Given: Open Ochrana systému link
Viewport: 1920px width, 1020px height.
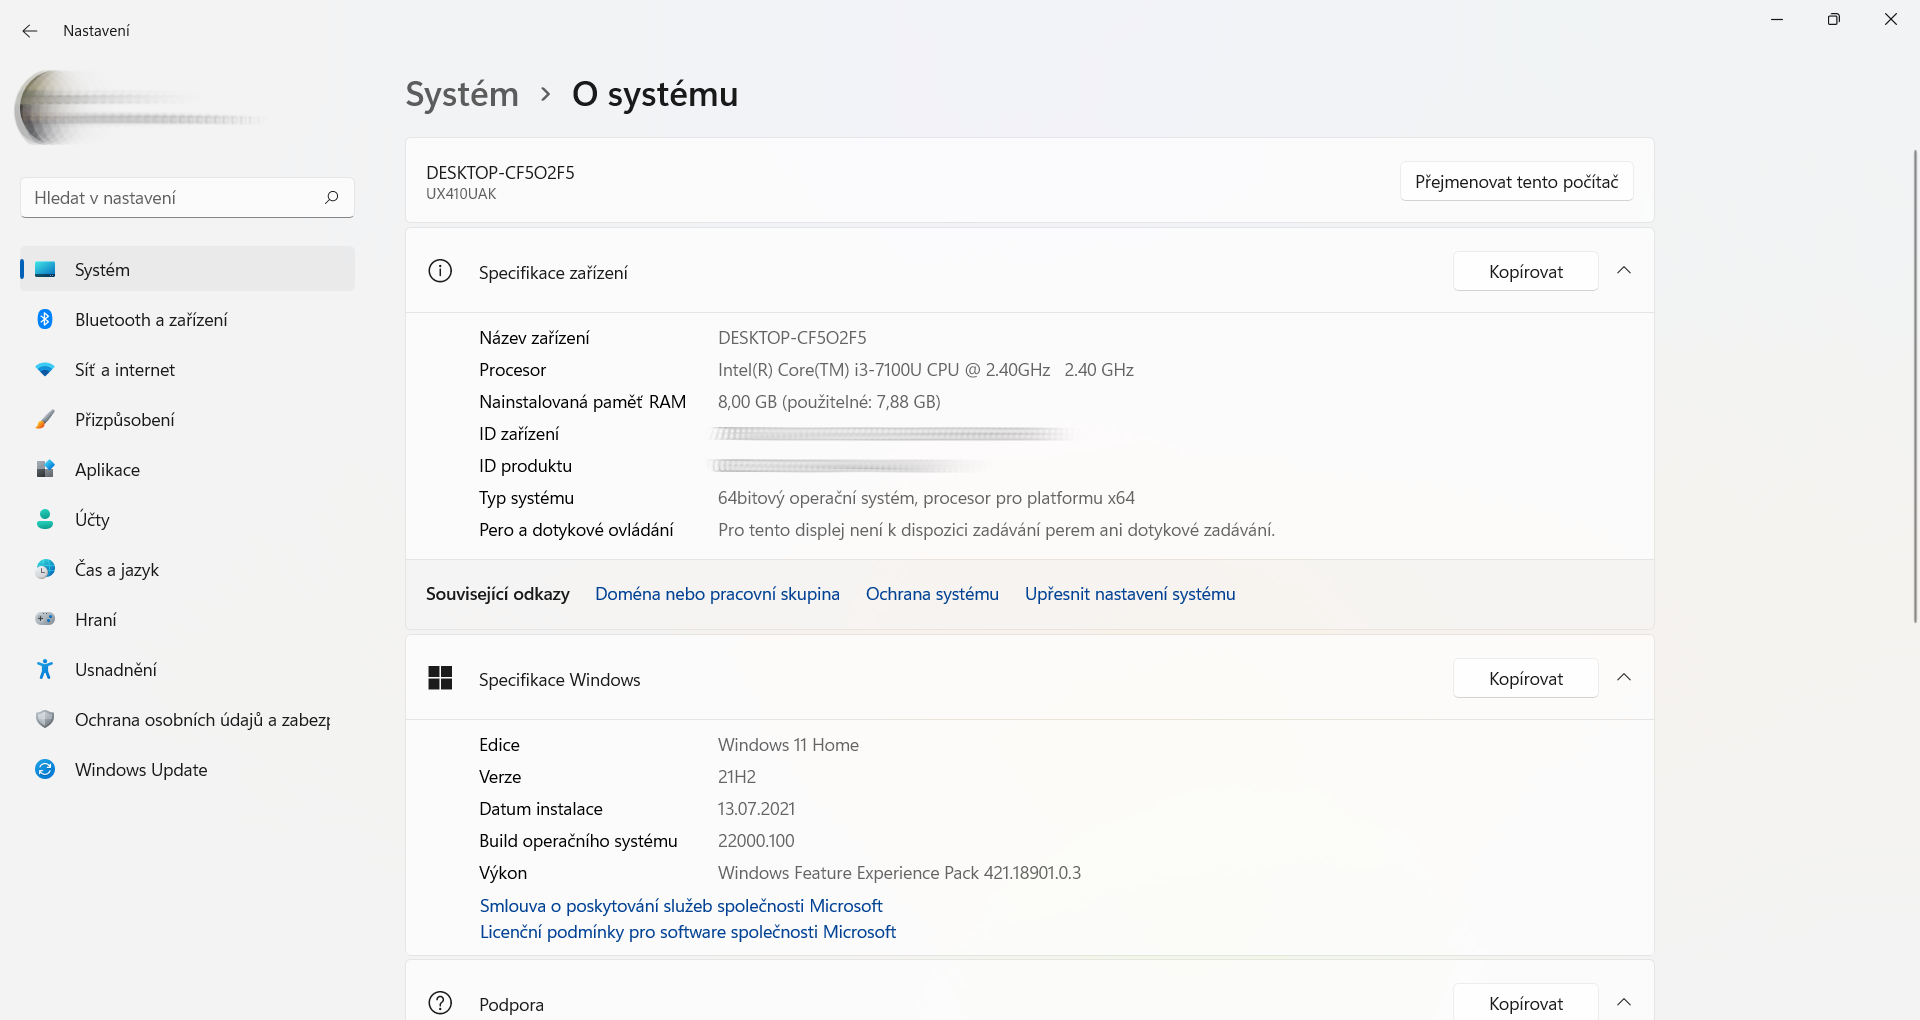Looking at the screenshot, I should click(932, 594).
